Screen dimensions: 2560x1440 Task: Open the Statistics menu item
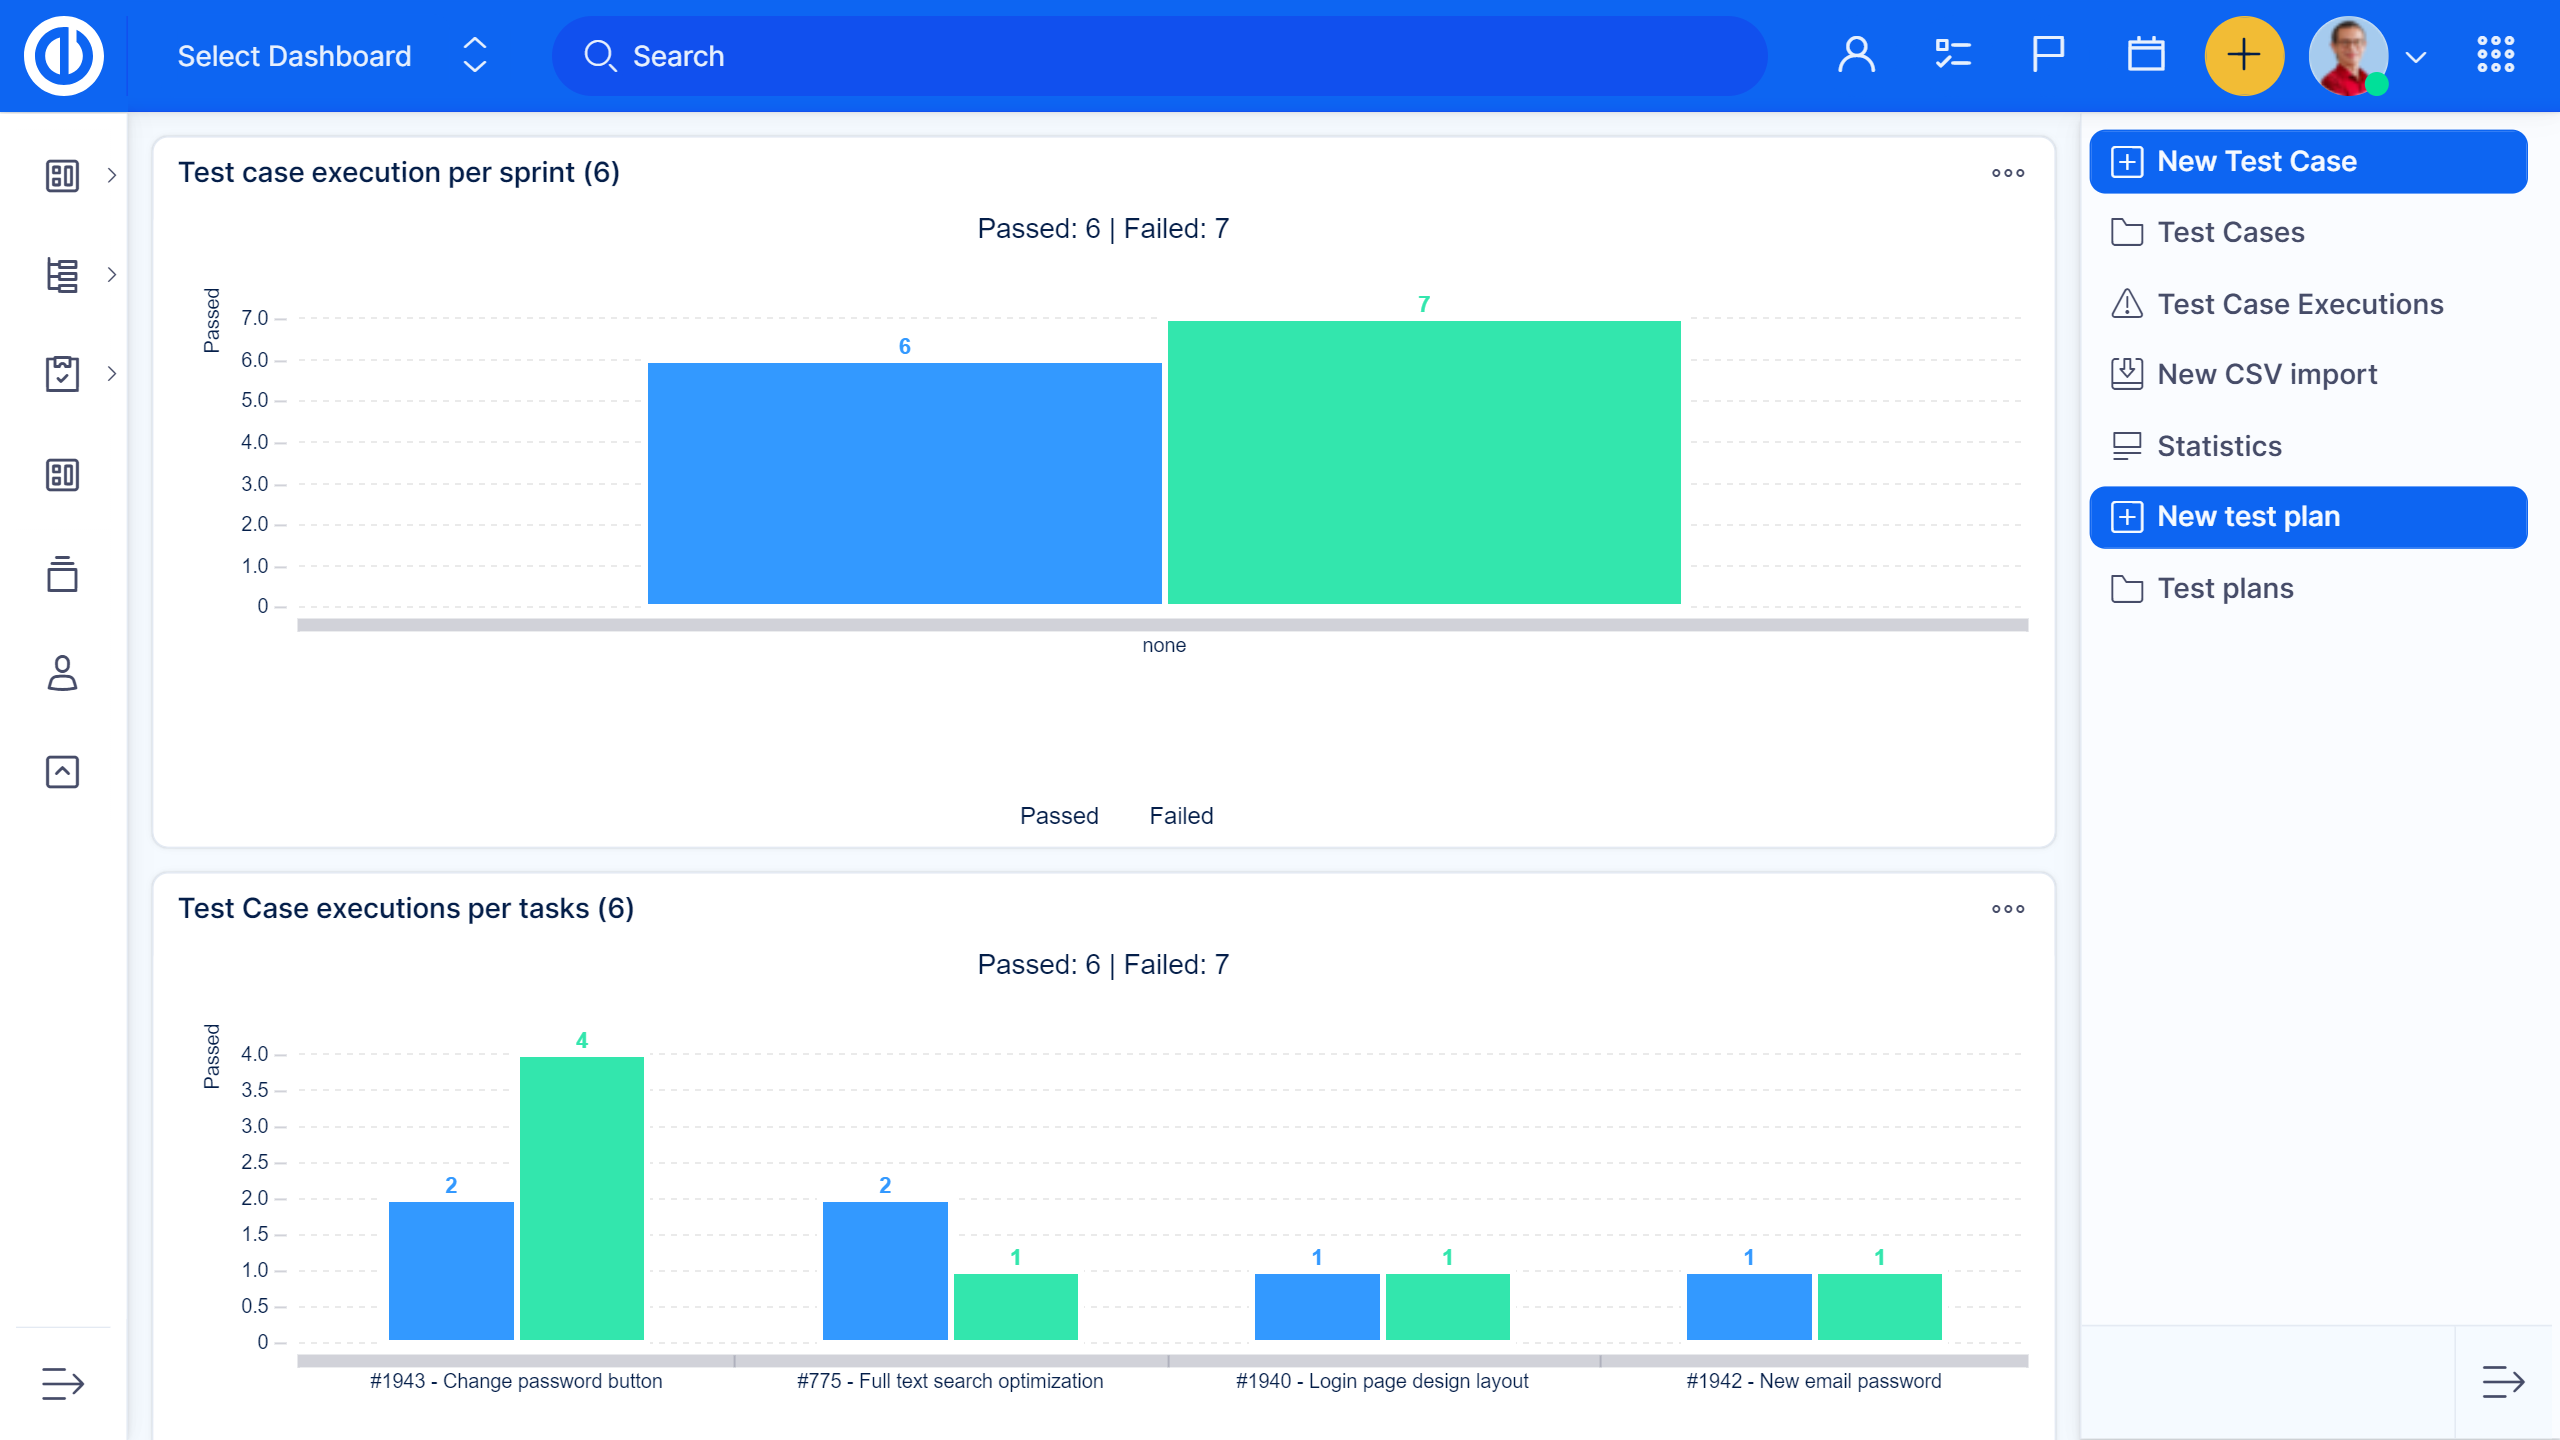tap(2218, 446)
